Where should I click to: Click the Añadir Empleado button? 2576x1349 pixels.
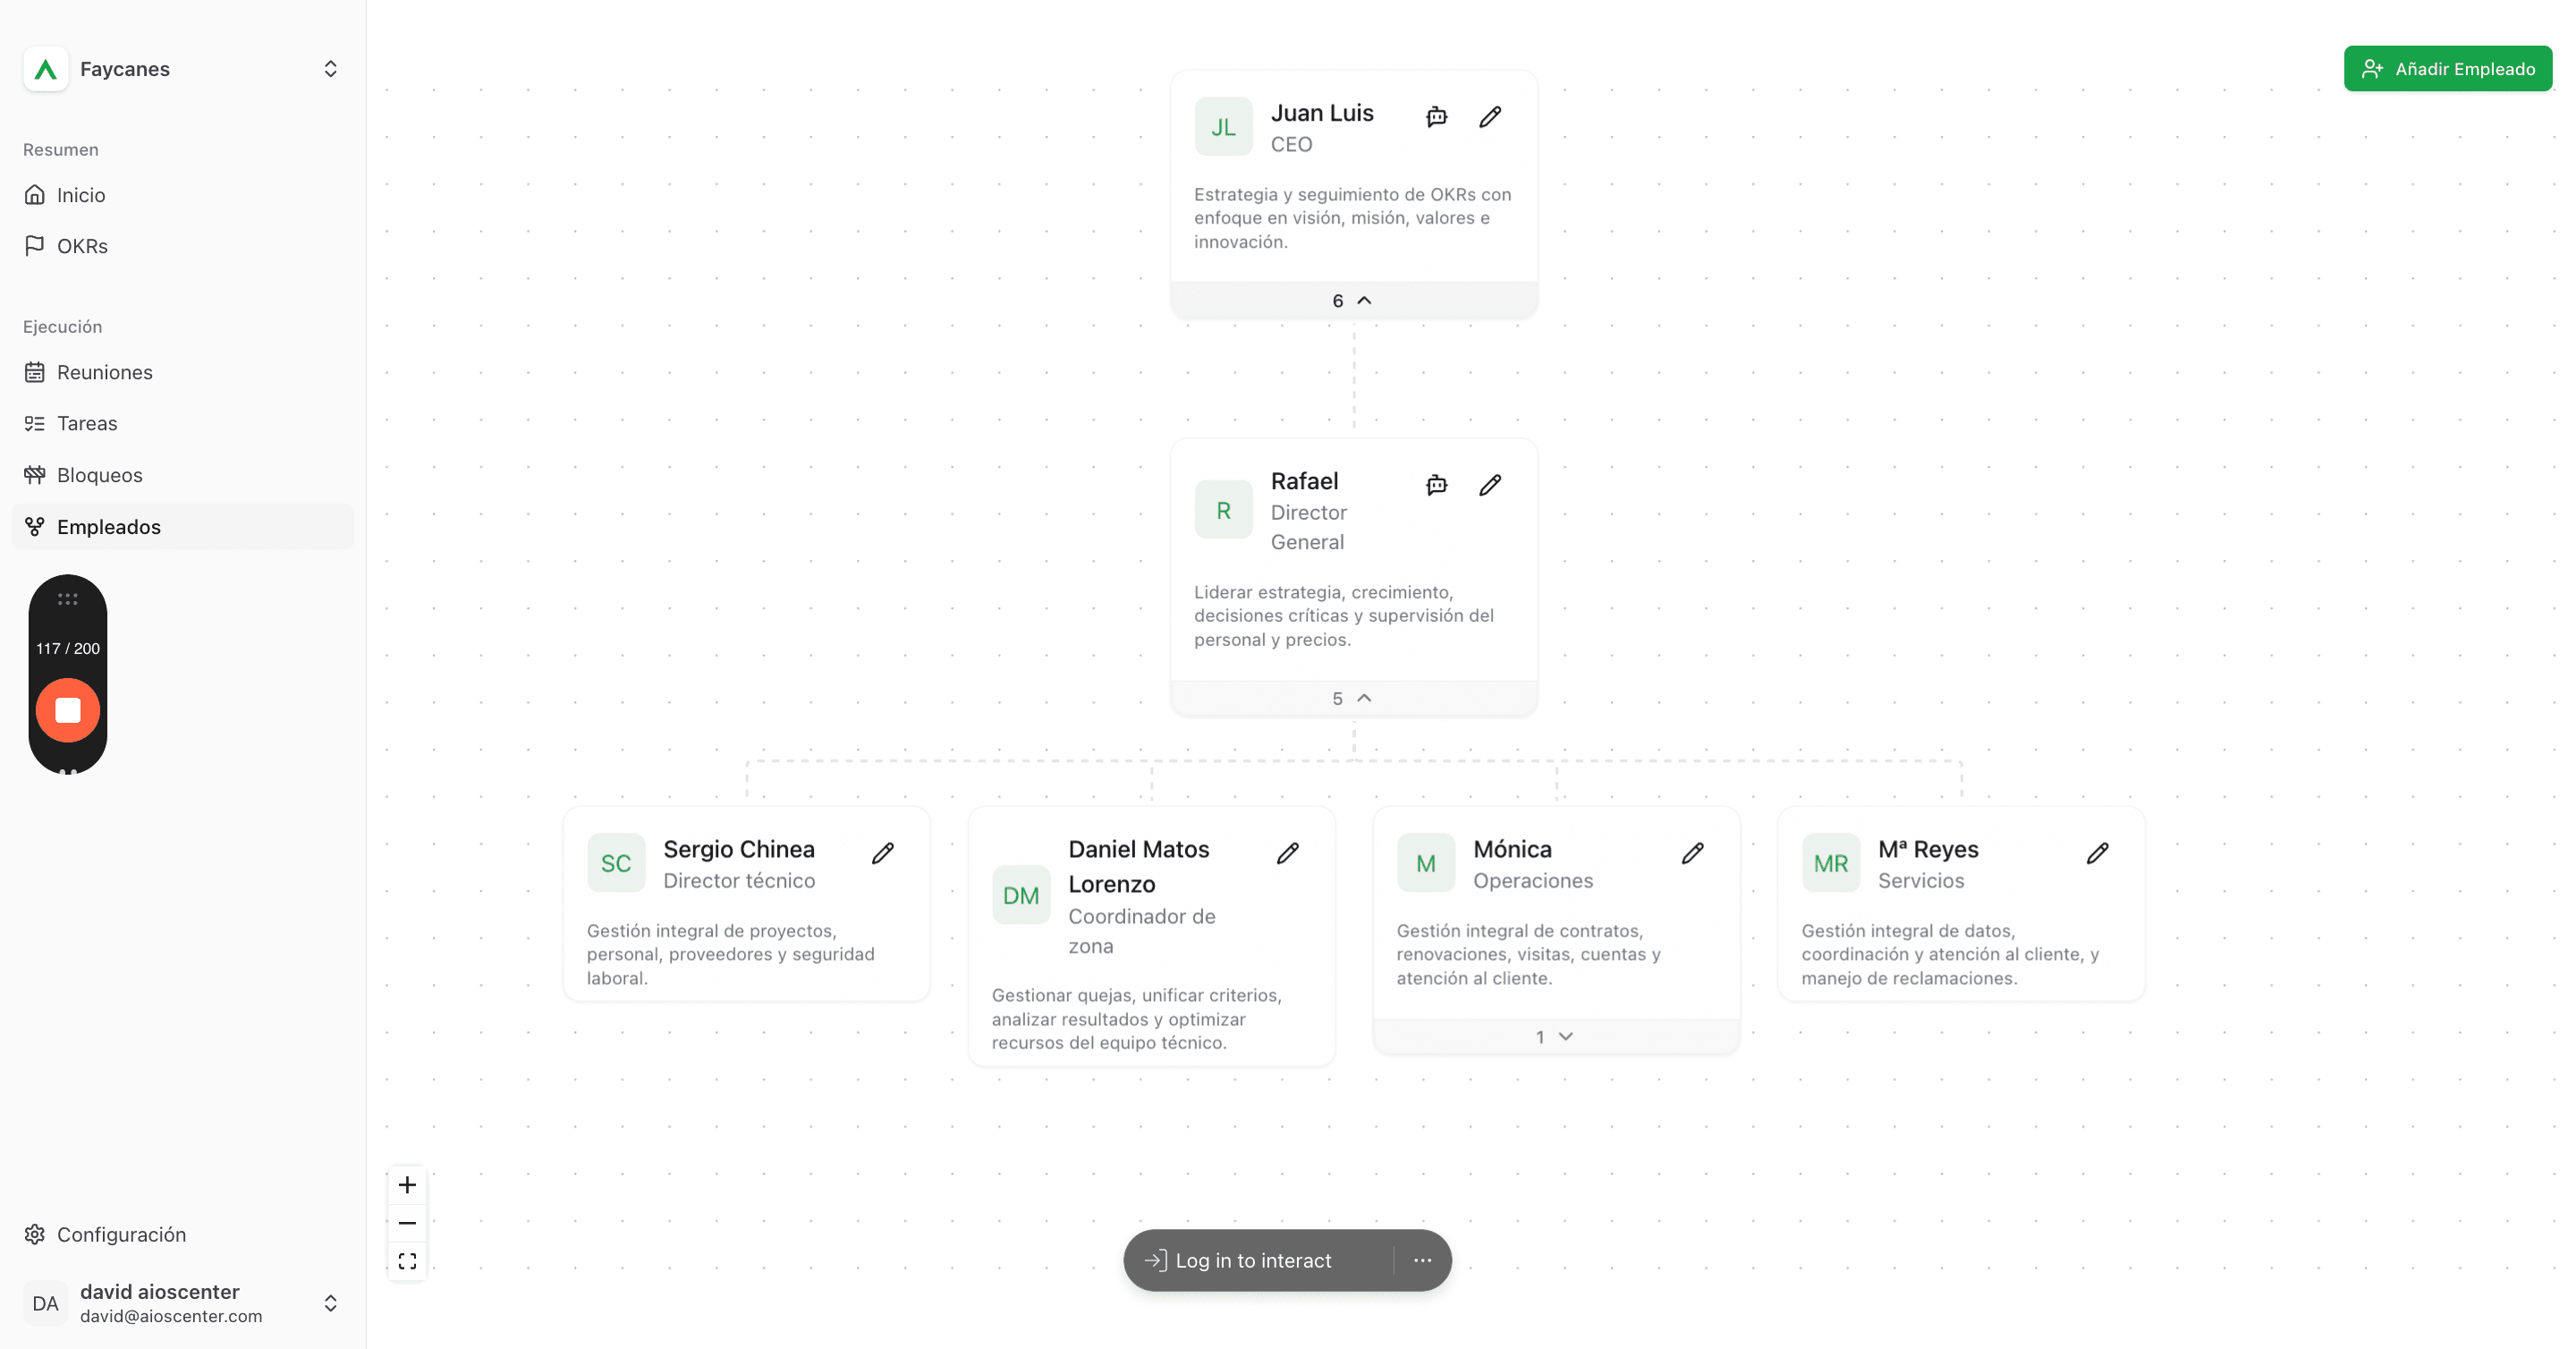(x=2447, y=69)
